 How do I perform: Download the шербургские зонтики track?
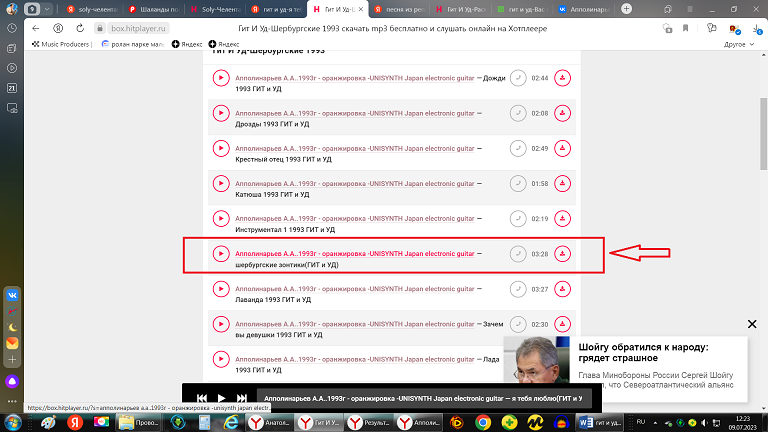[562, 254]
